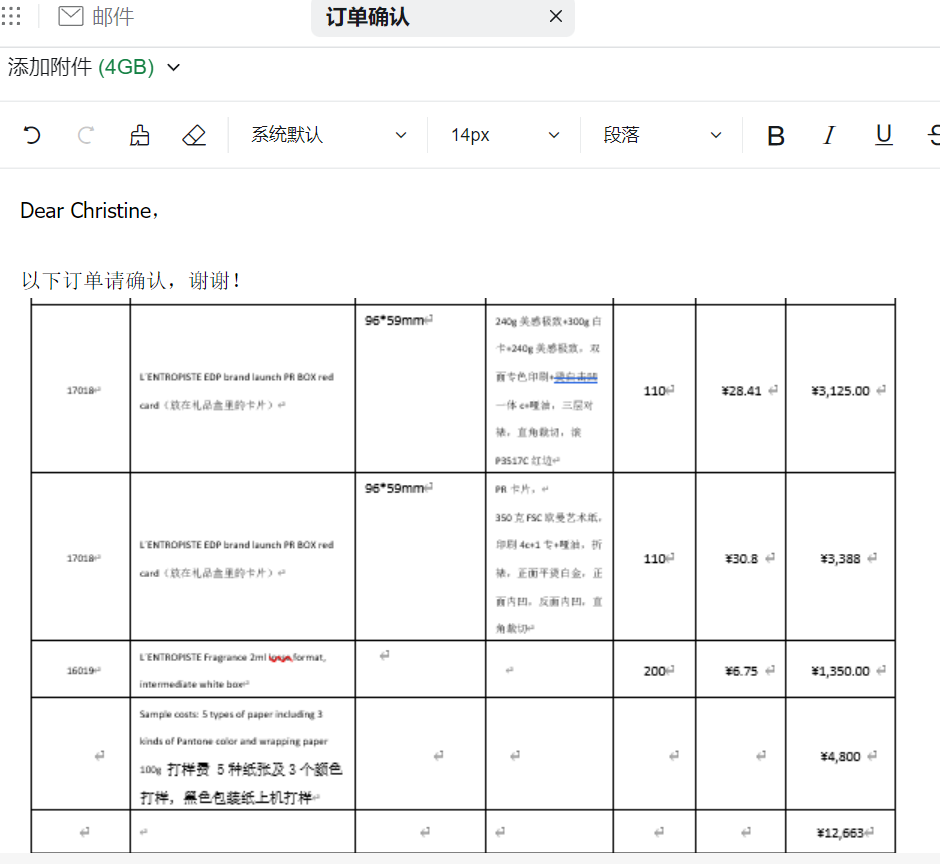Click the ¥3,125.00 total cell

click(x=840, y=389)
